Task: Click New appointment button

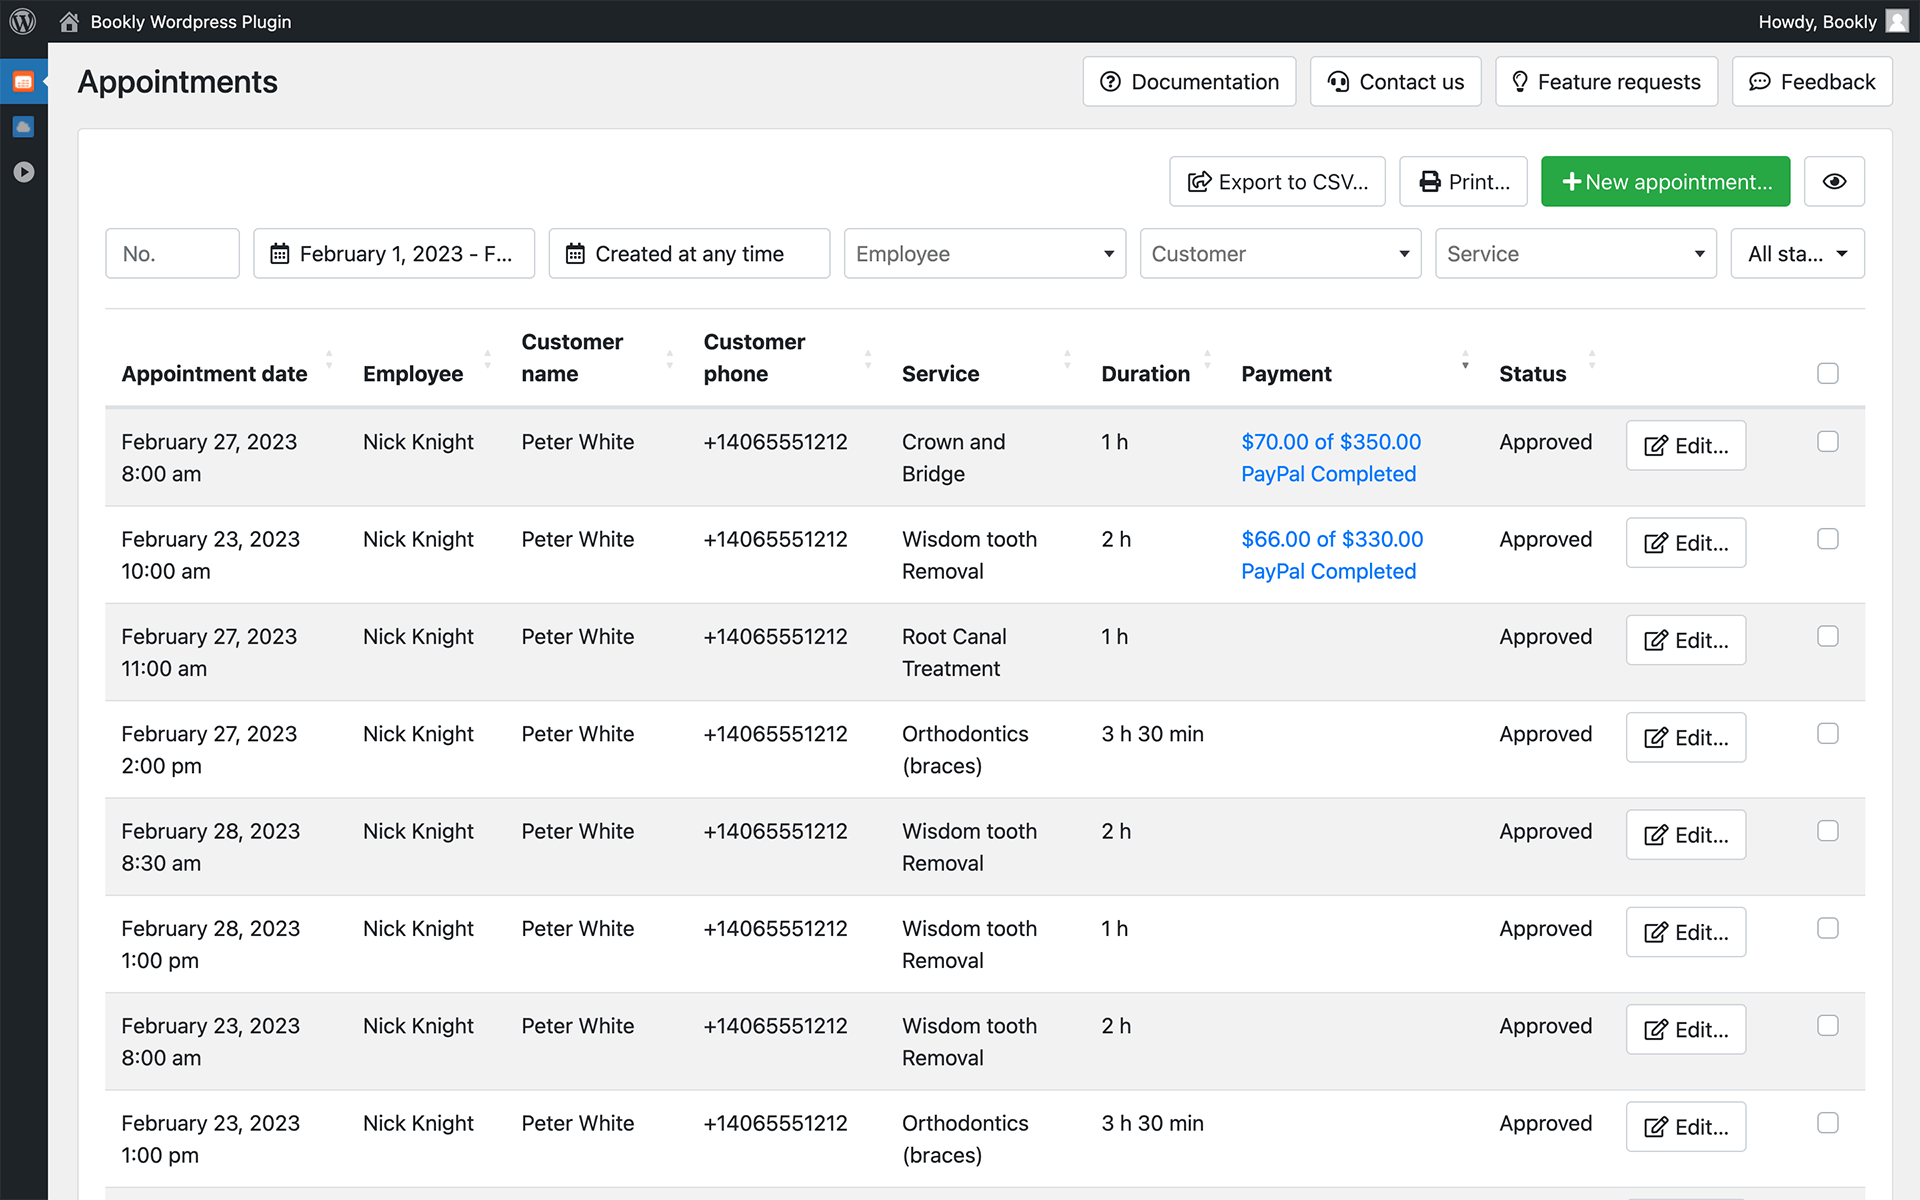Action: click(1665, 181)
